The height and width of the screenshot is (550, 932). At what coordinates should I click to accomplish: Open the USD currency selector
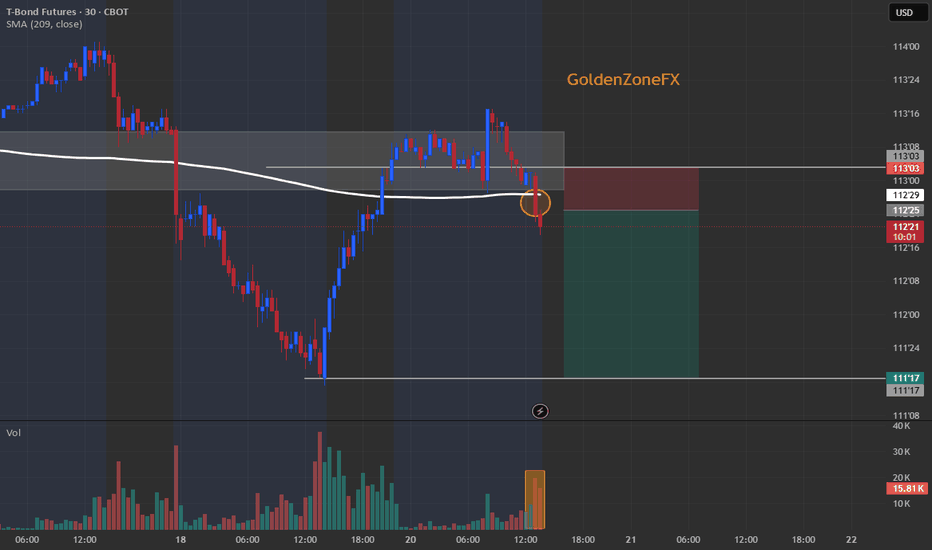tap(908, 12)
